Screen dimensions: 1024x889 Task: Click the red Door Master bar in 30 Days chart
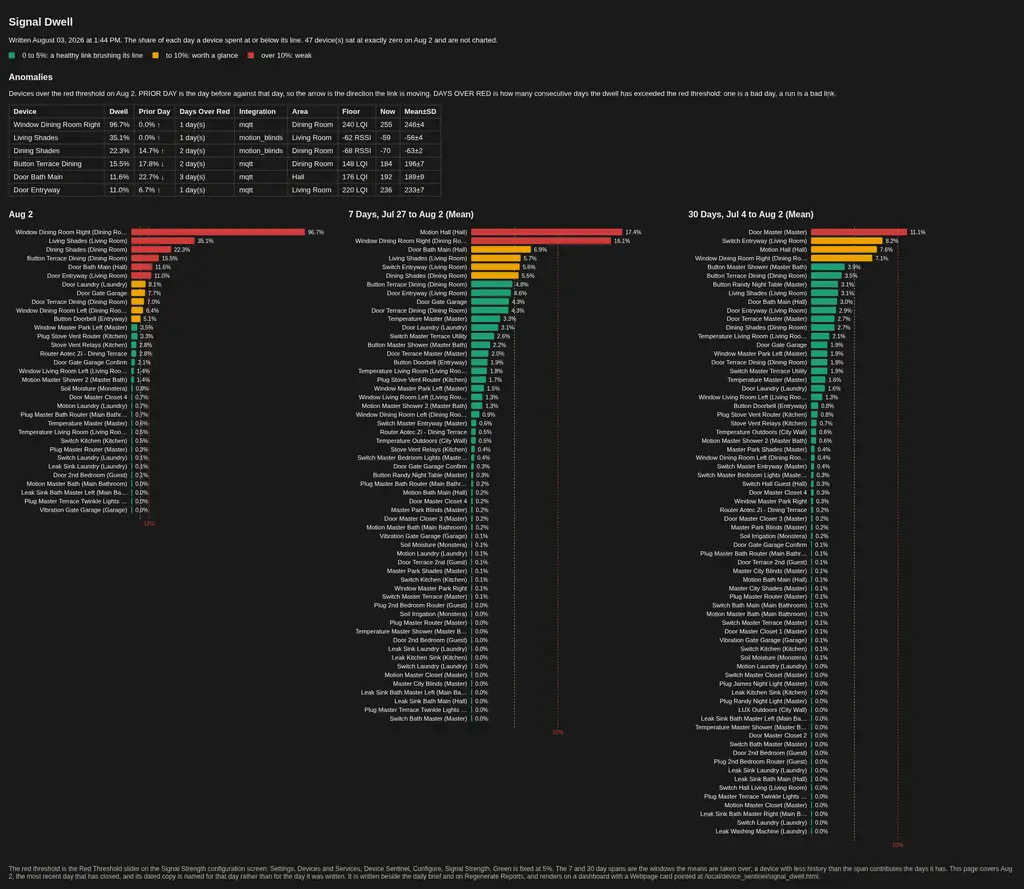pyautogui.click(x=859, y=232)
